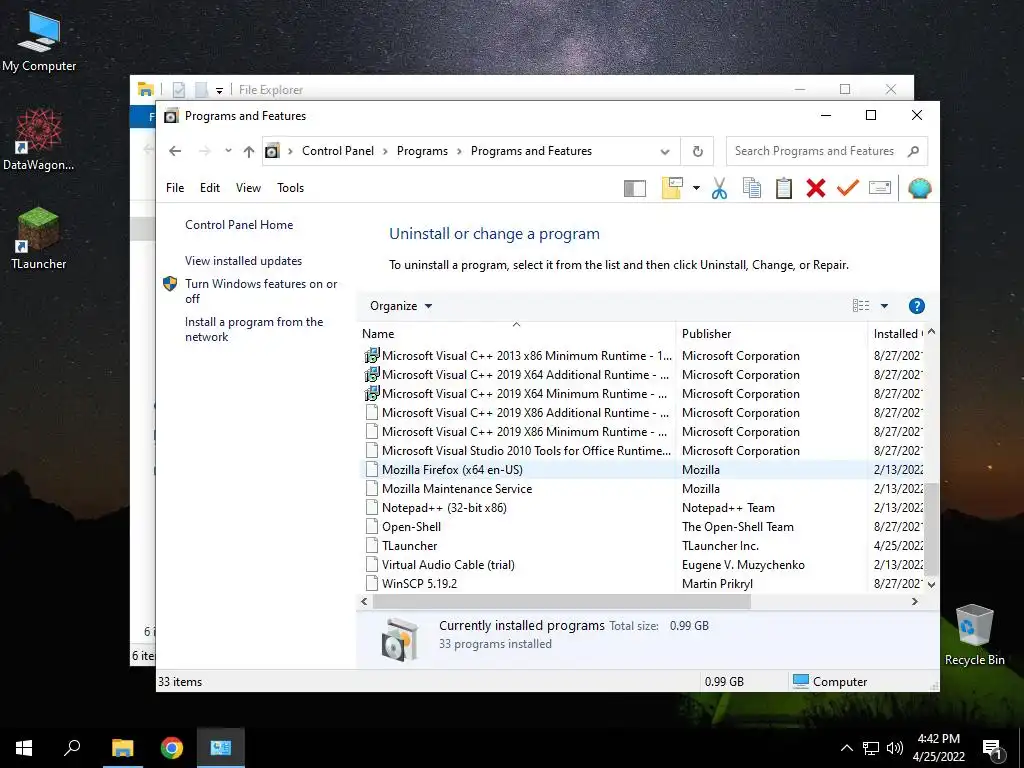Screen dimensions: 1024x768
Task: Click the Cut scissors toolbar icon
Action: (x=719, y=189)
